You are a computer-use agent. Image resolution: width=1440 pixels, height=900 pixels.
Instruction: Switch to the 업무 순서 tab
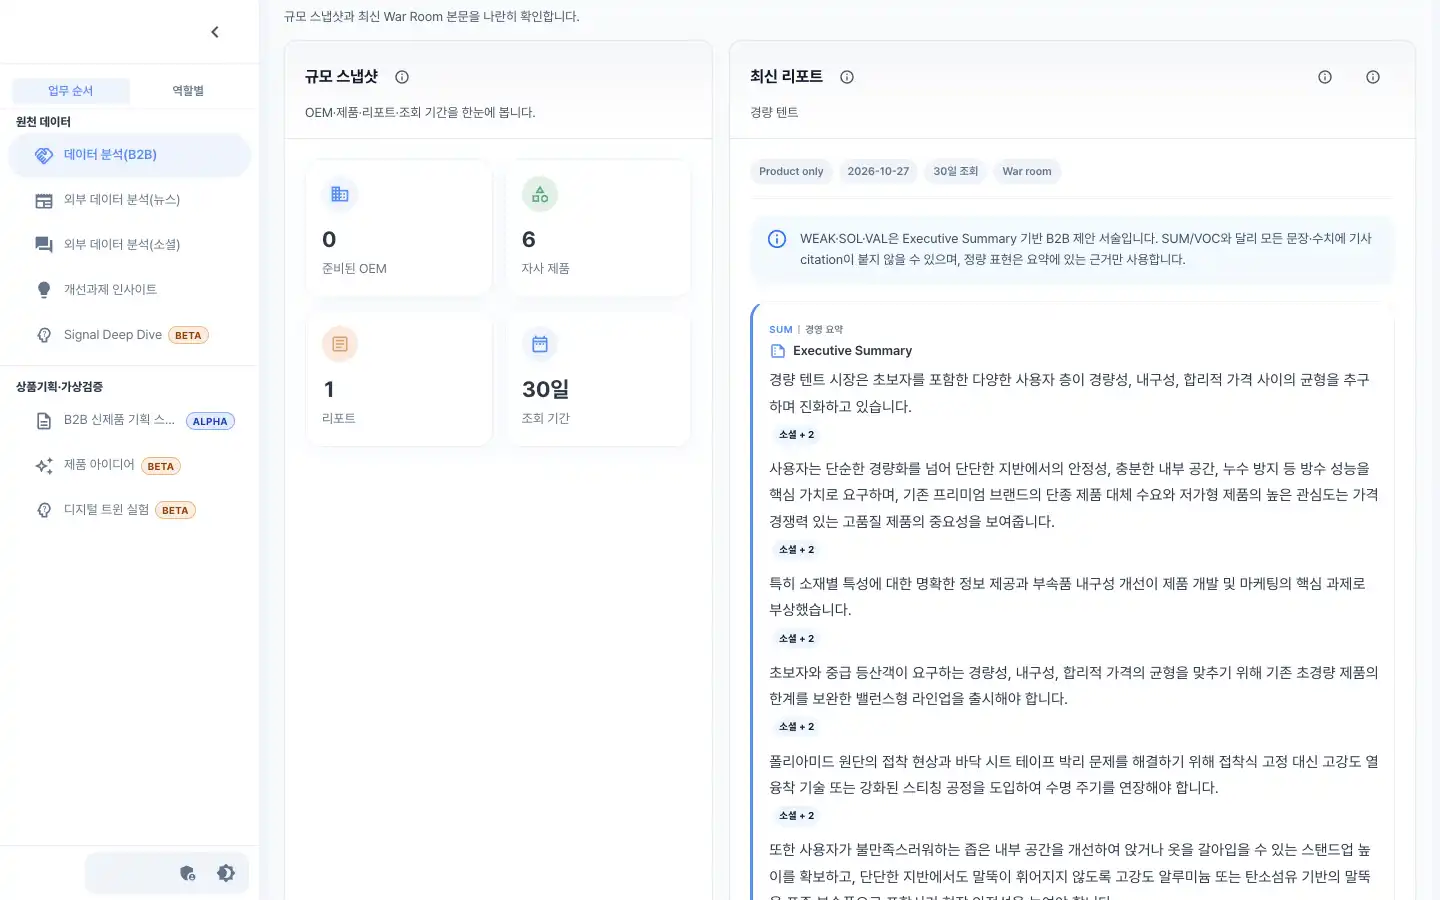point(71,91)
